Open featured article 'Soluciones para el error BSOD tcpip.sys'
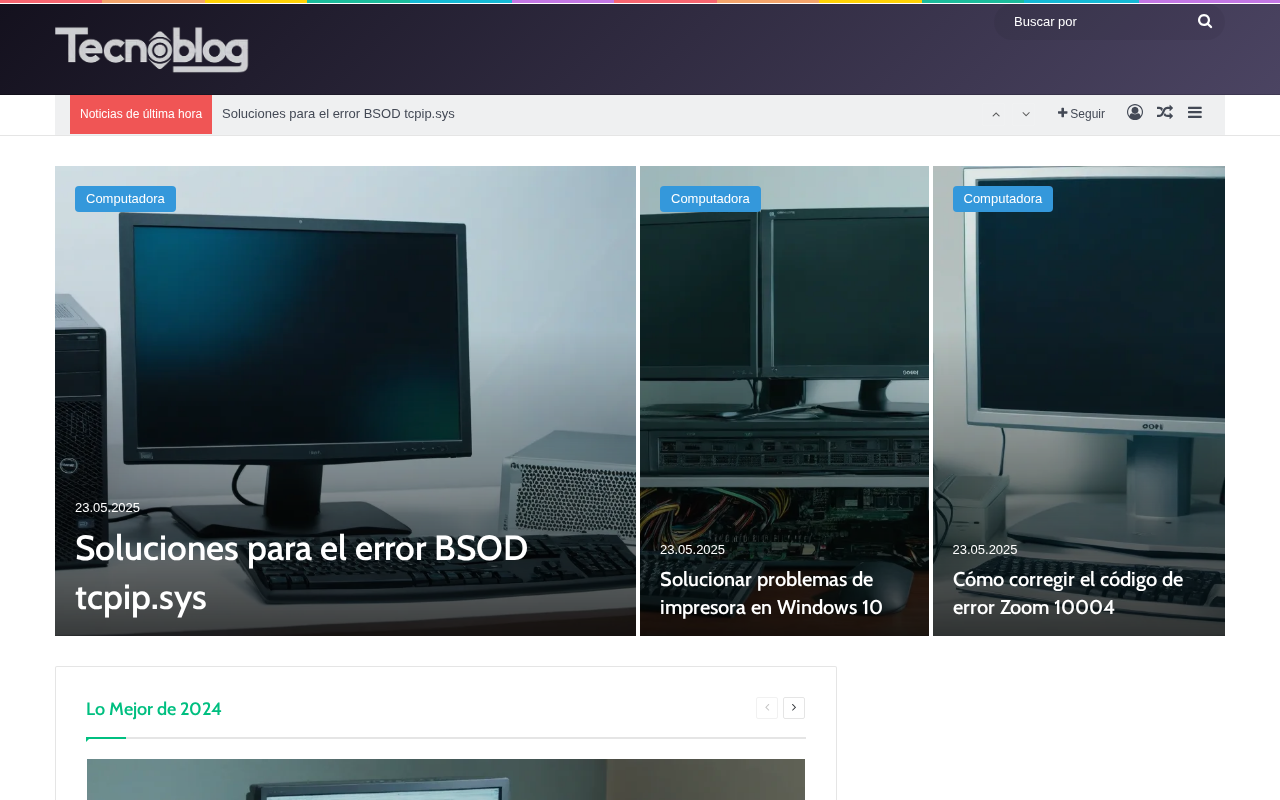Viewport: 1280px width, 800px height. 301,572
